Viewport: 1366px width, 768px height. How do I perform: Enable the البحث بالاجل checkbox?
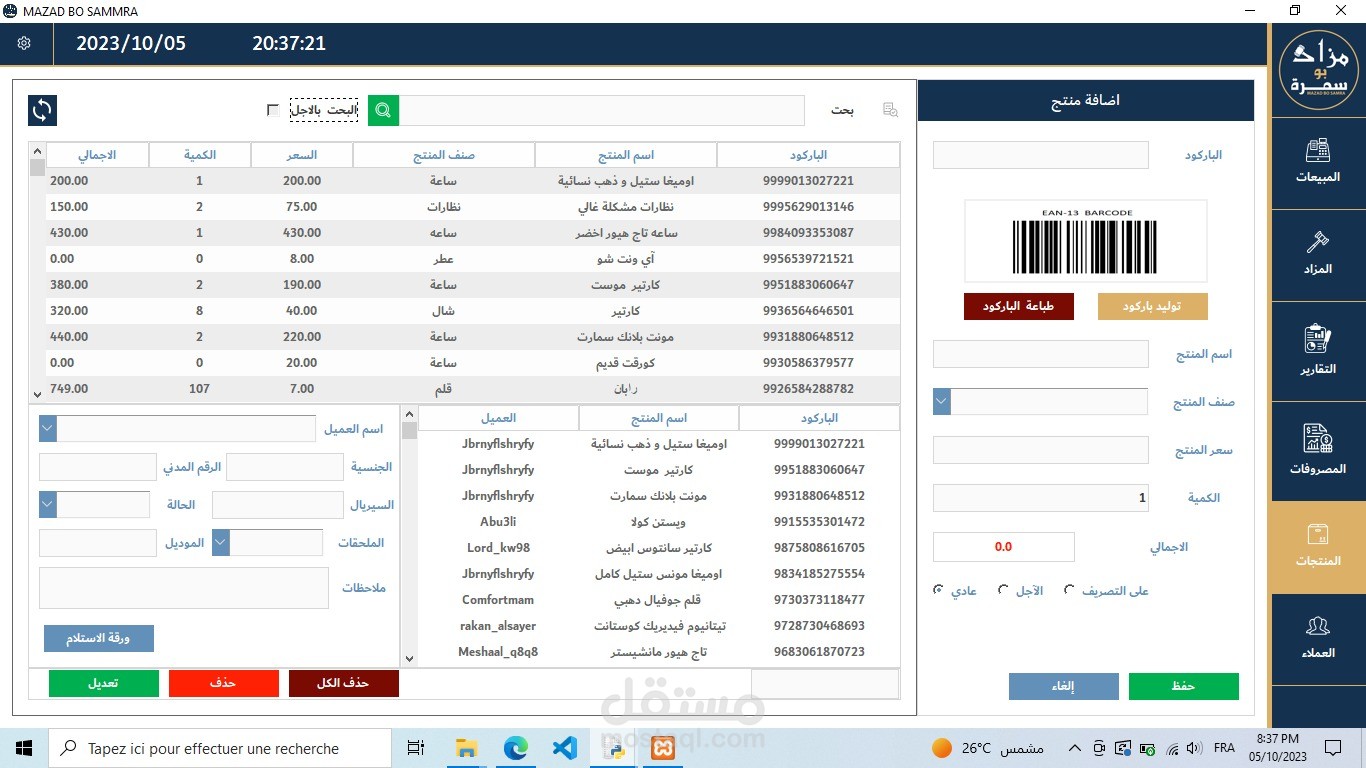point(273,110)
